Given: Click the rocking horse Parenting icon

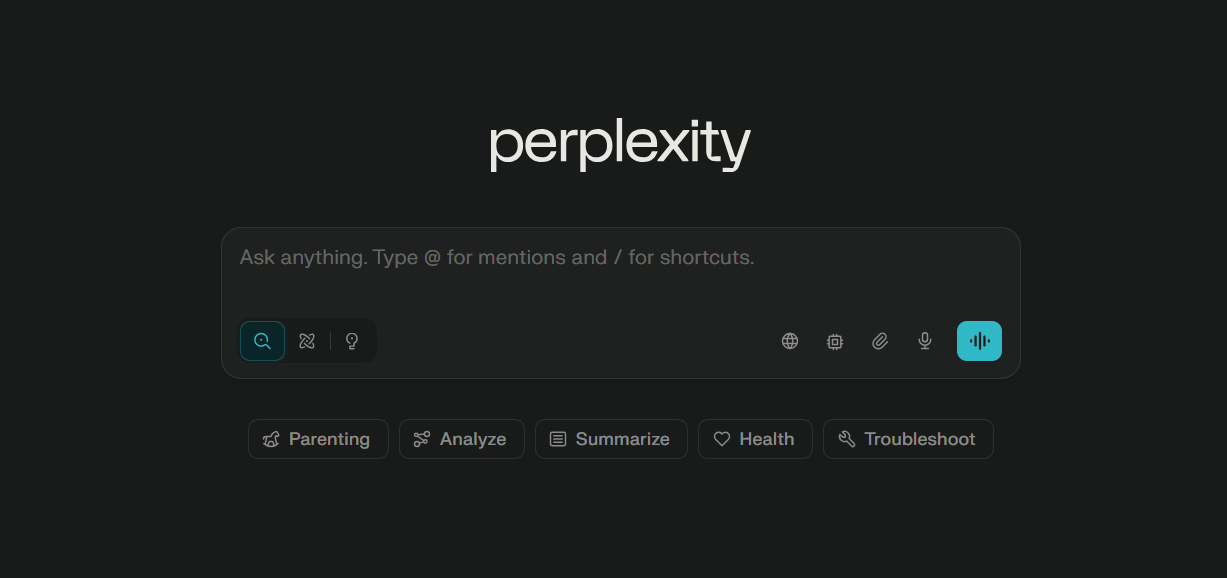Looking at the screenshot, I should coord(271,439).
